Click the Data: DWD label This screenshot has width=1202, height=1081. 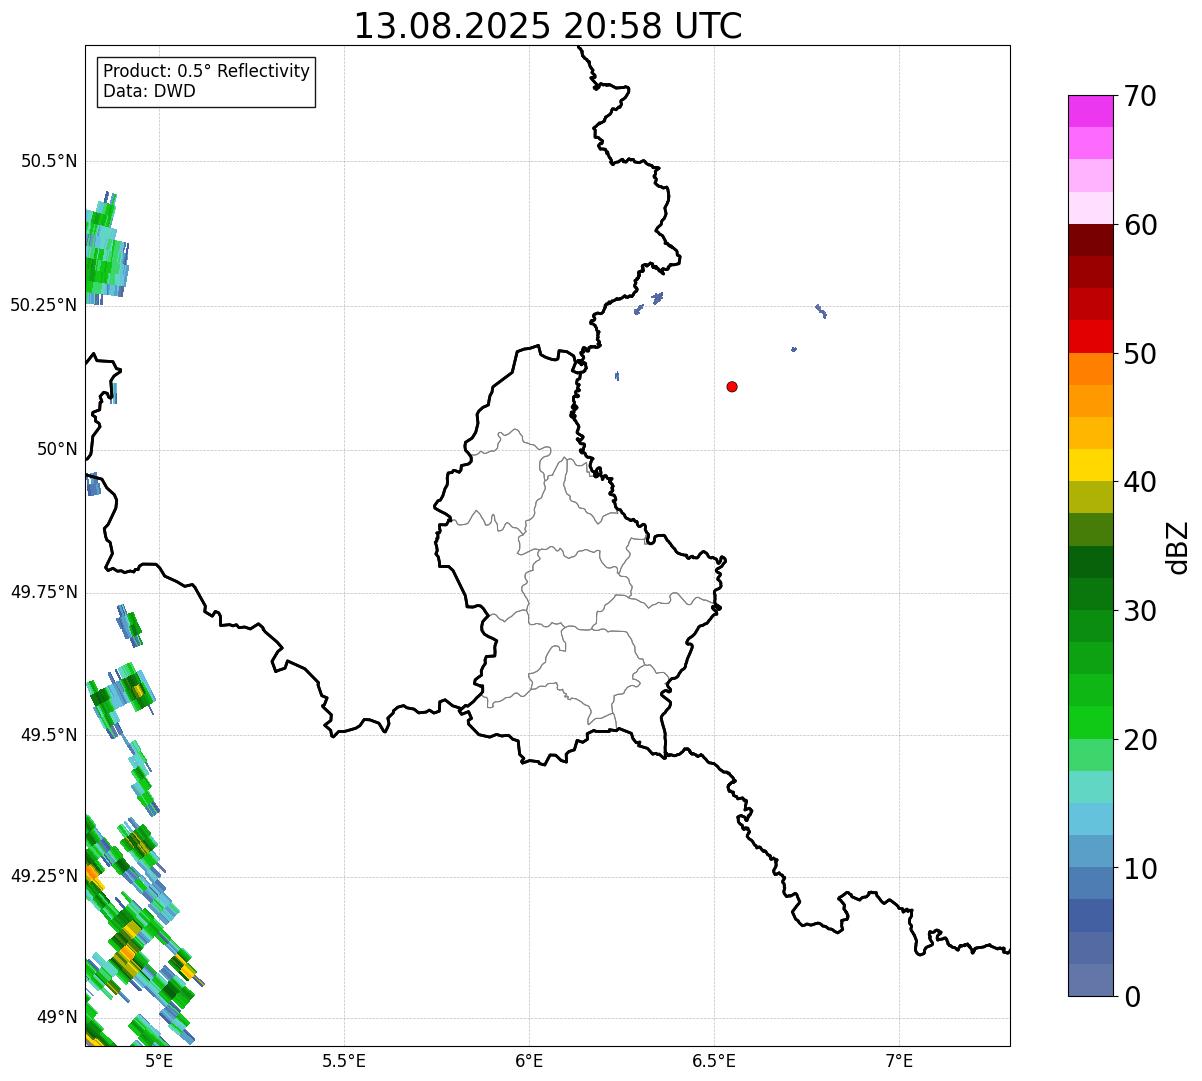[149, 91]
